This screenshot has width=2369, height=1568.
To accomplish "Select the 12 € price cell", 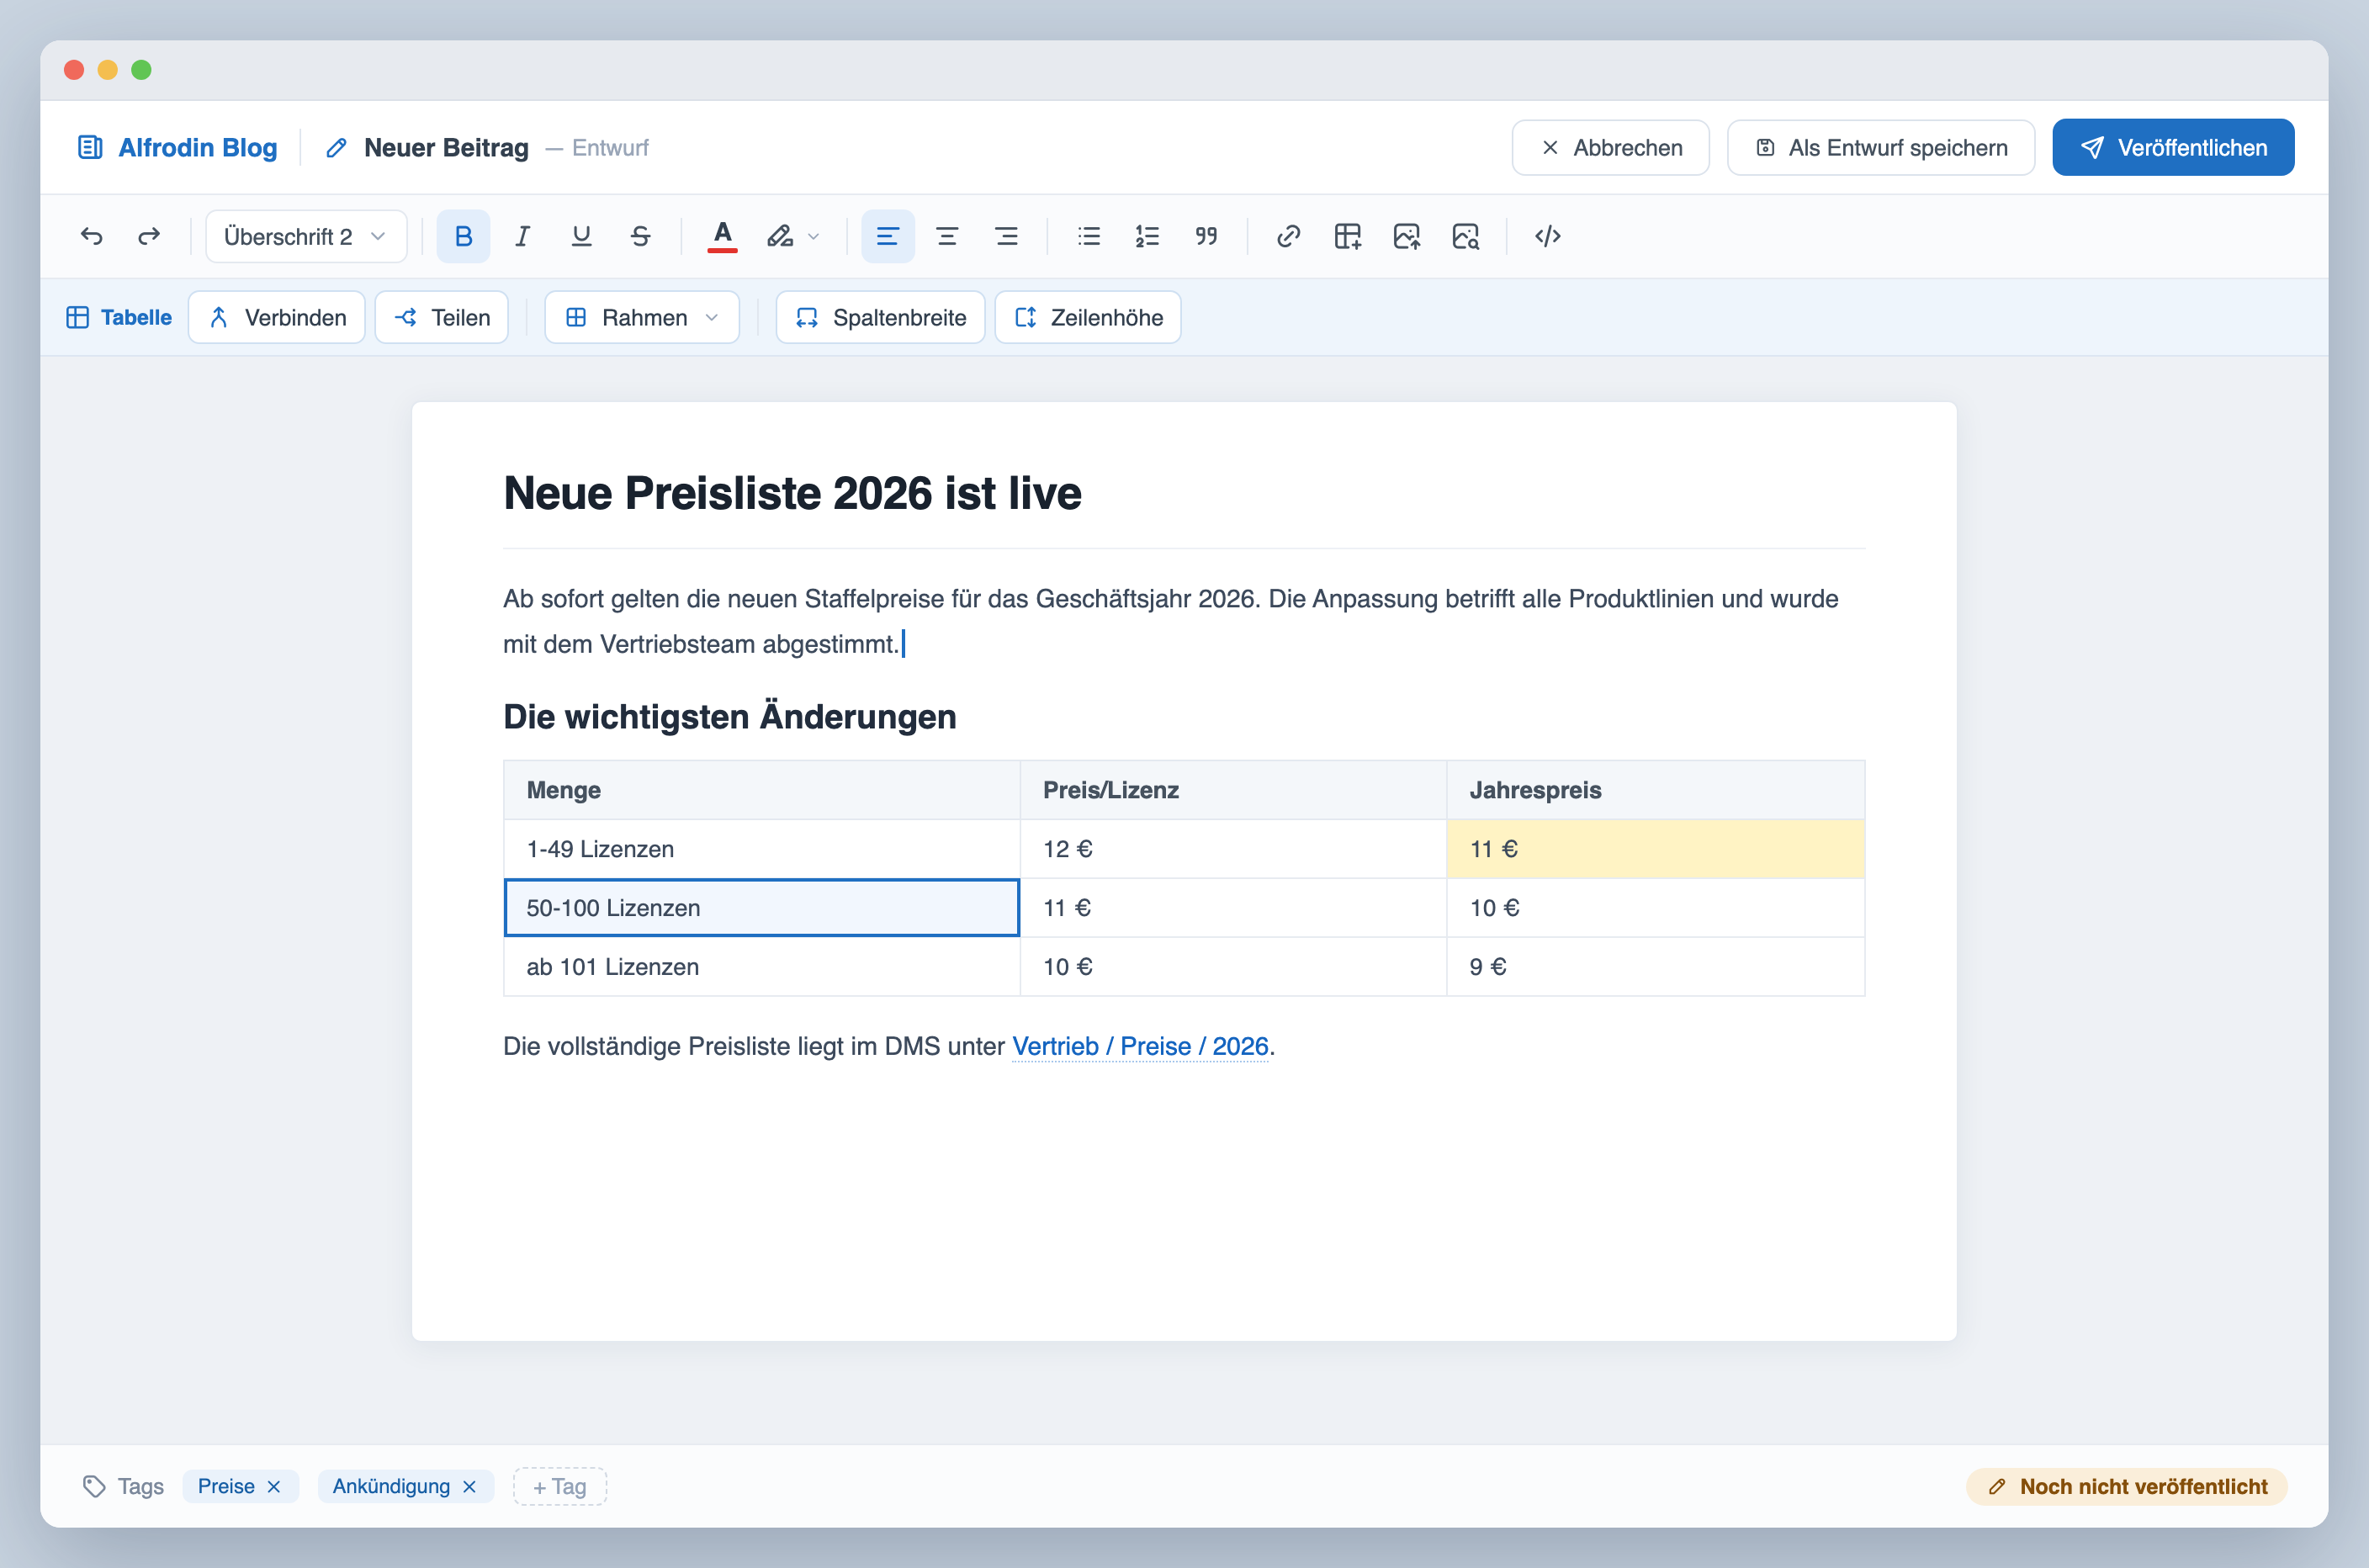I will 1233,849.
